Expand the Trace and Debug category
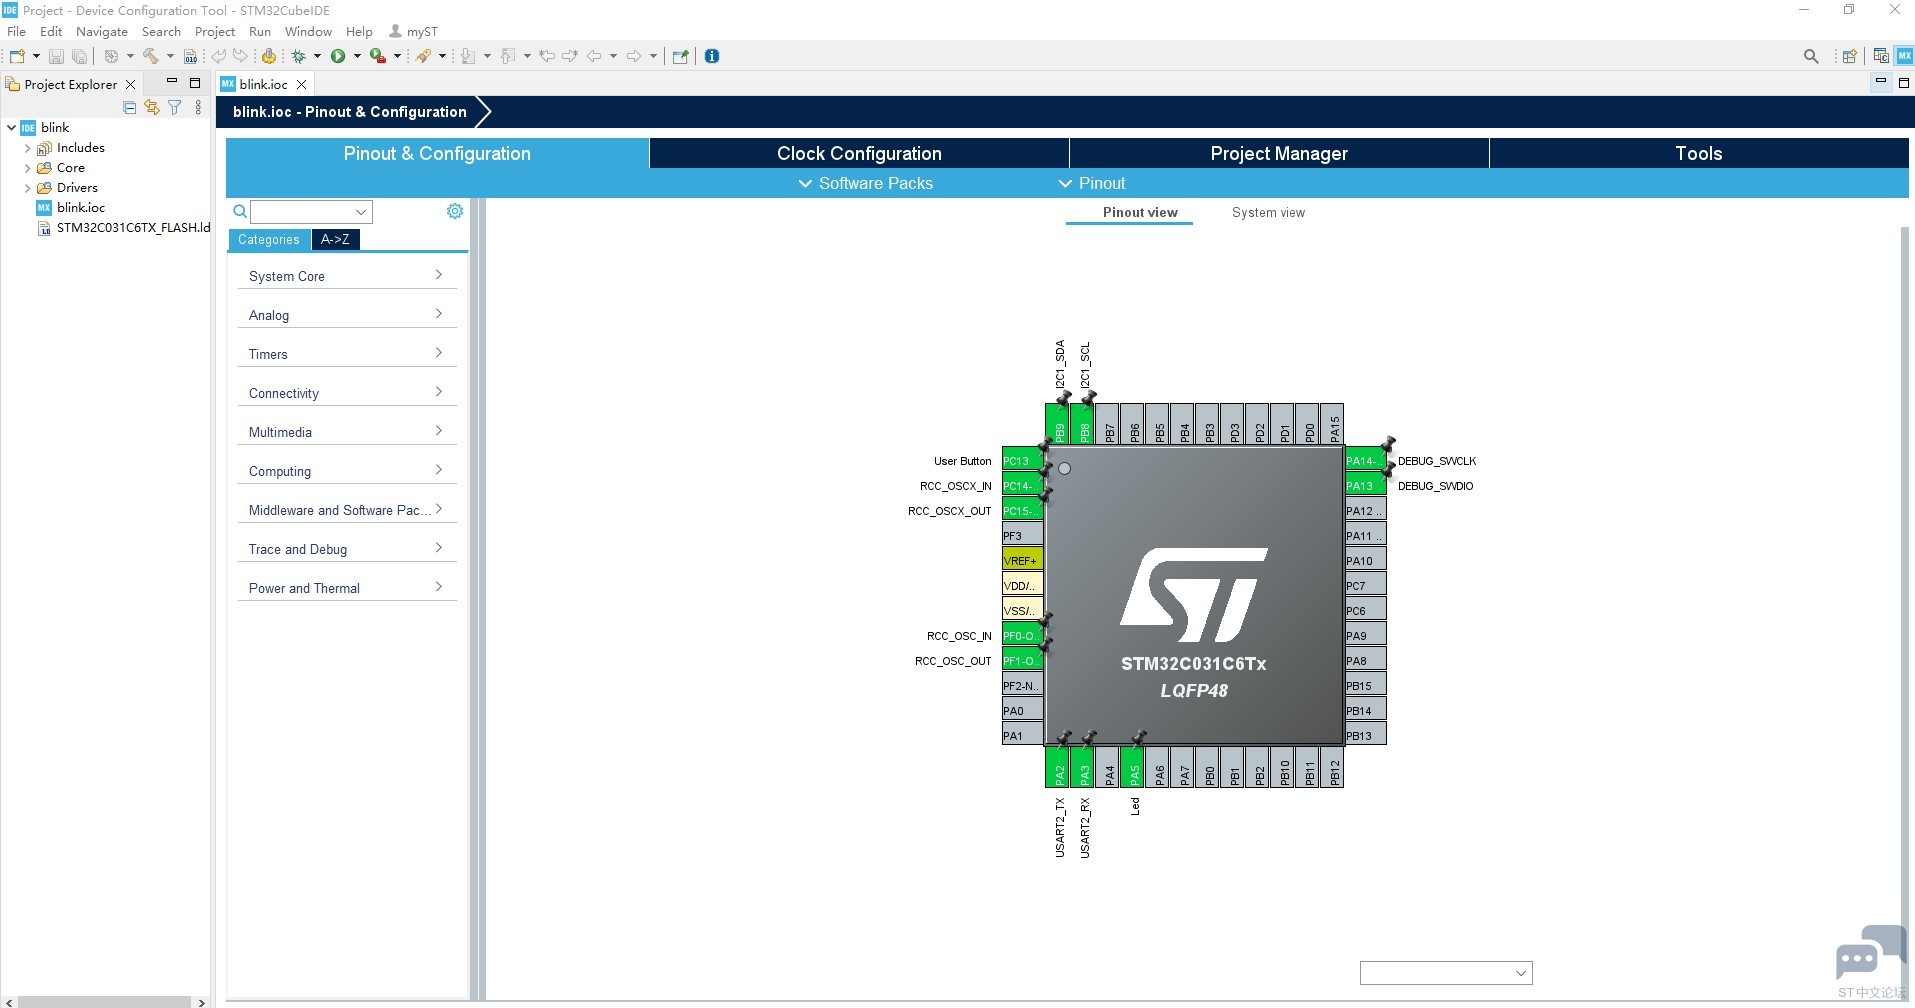This screenshot has width=1915, height=1008. (x=347, y=549)
